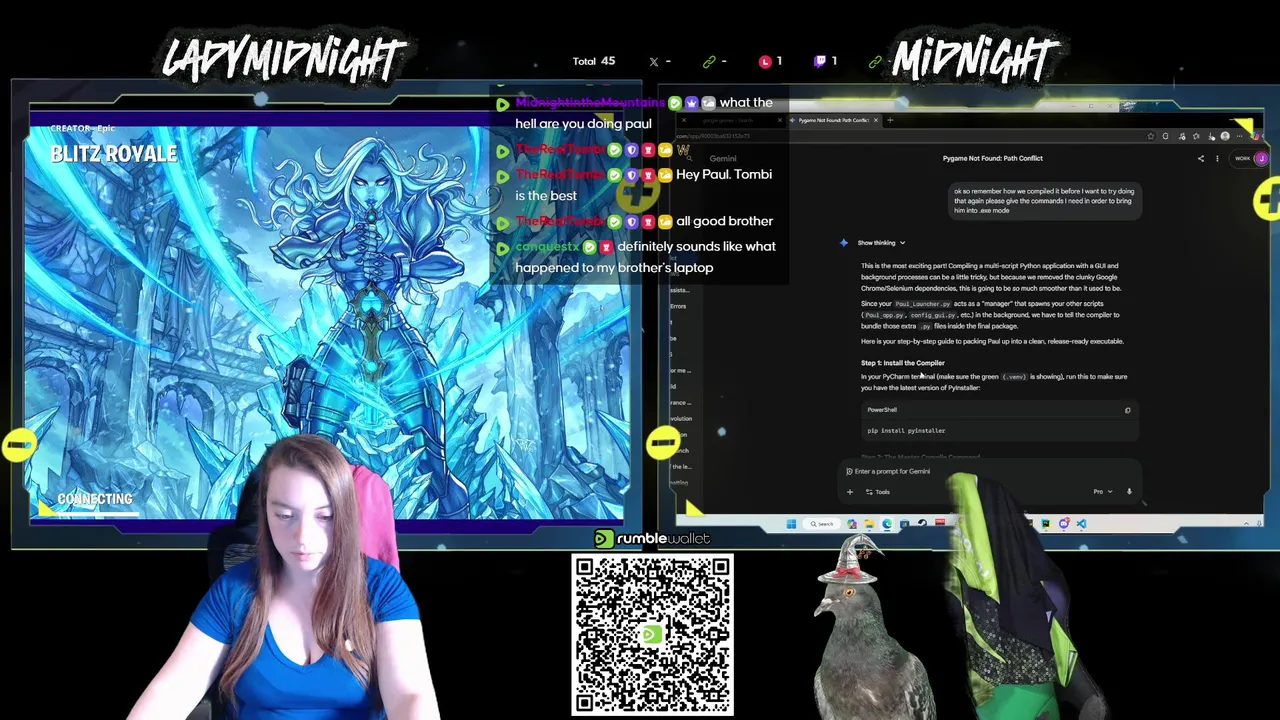Click the Copilot icon in browser toolbar

(1255, 136)
